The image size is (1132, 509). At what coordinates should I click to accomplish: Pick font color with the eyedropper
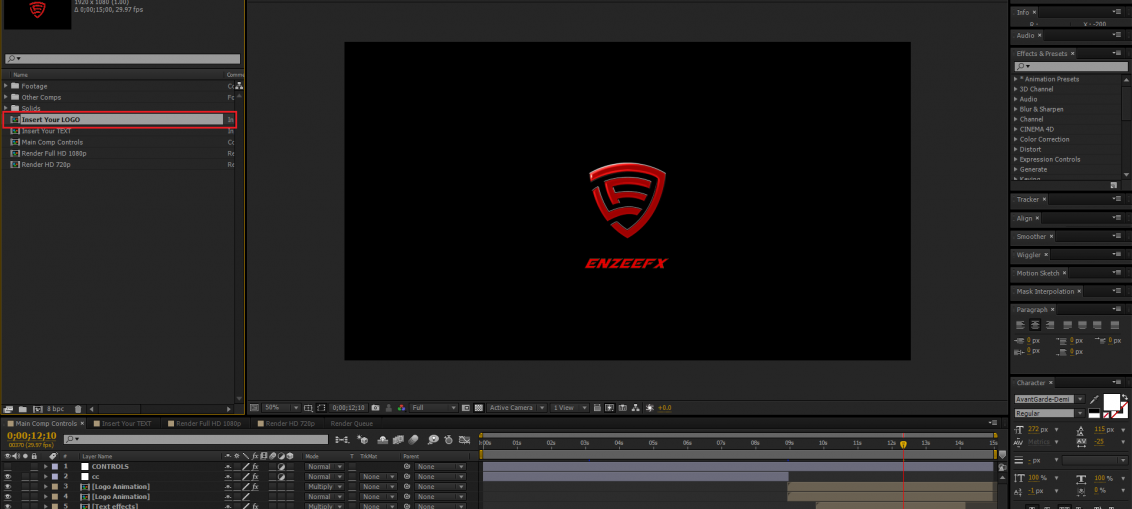(1094, 399)
